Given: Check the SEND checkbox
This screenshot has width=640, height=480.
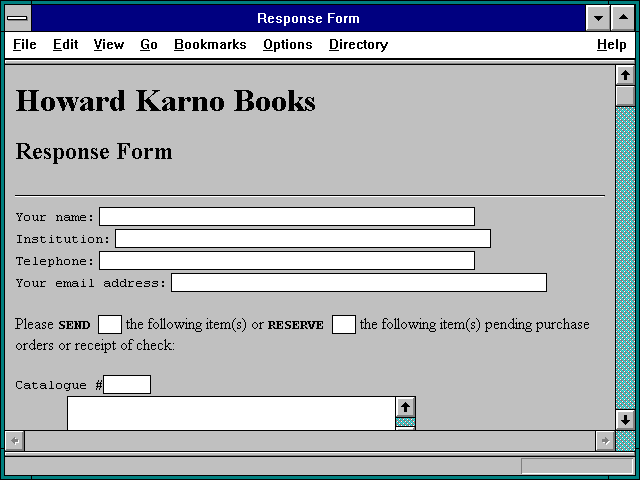Looking at the screenshot, I should [x=110, y=324].
